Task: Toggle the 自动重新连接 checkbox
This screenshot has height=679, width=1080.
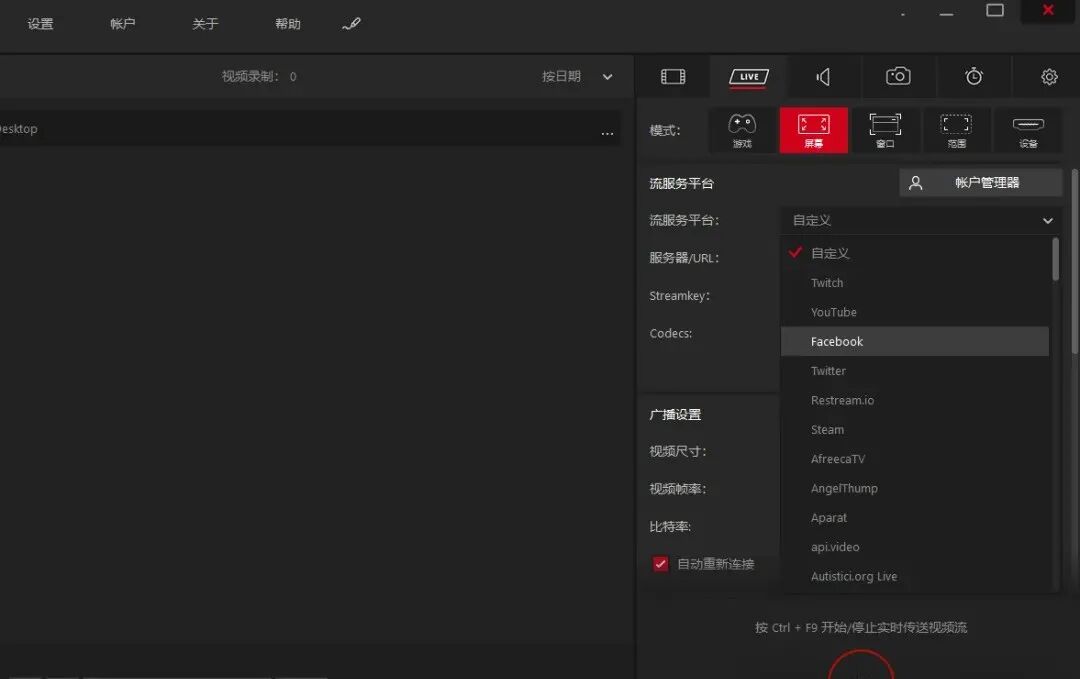Action: coord(661,564)
